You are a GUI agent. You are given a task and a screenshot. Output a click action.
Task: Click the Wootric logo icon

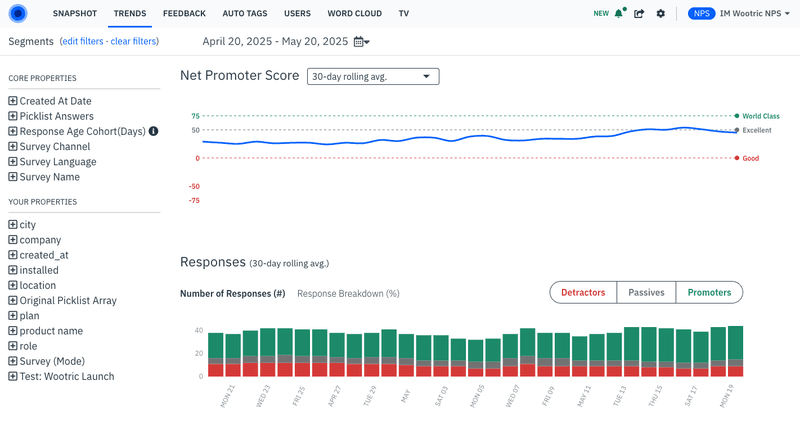point(18,14)
